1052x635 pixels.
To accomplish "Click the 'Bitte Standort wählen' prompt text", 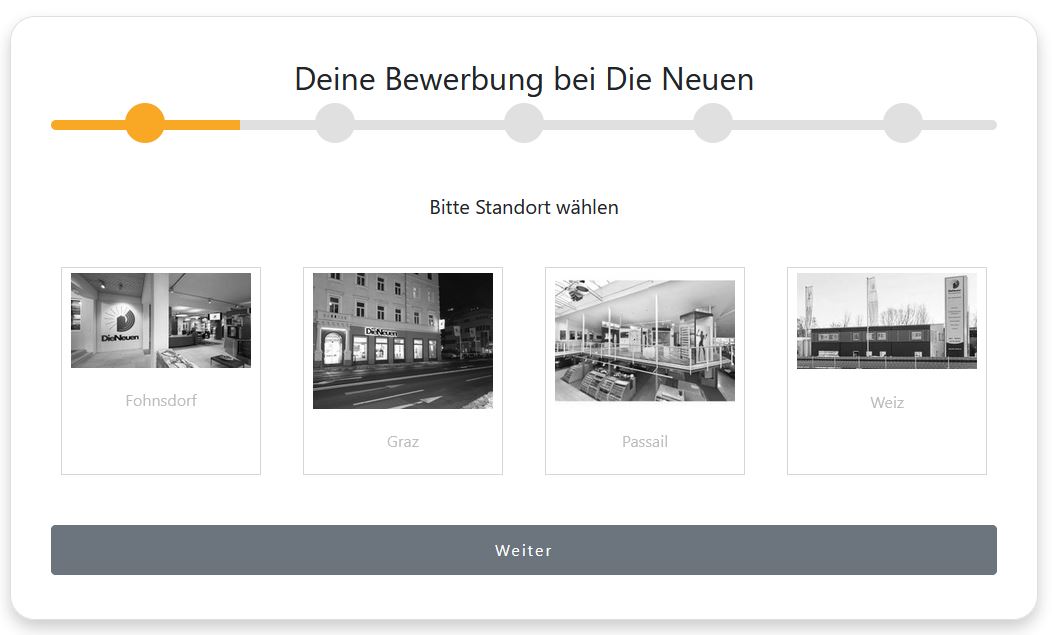I will [x=524, y=207].
